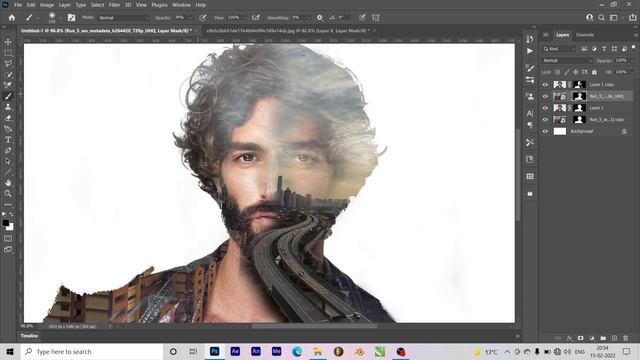Viewport: 640px width, 360px height.
Task: Select the Rectangular Marquee tool
Action: [8, 53]
